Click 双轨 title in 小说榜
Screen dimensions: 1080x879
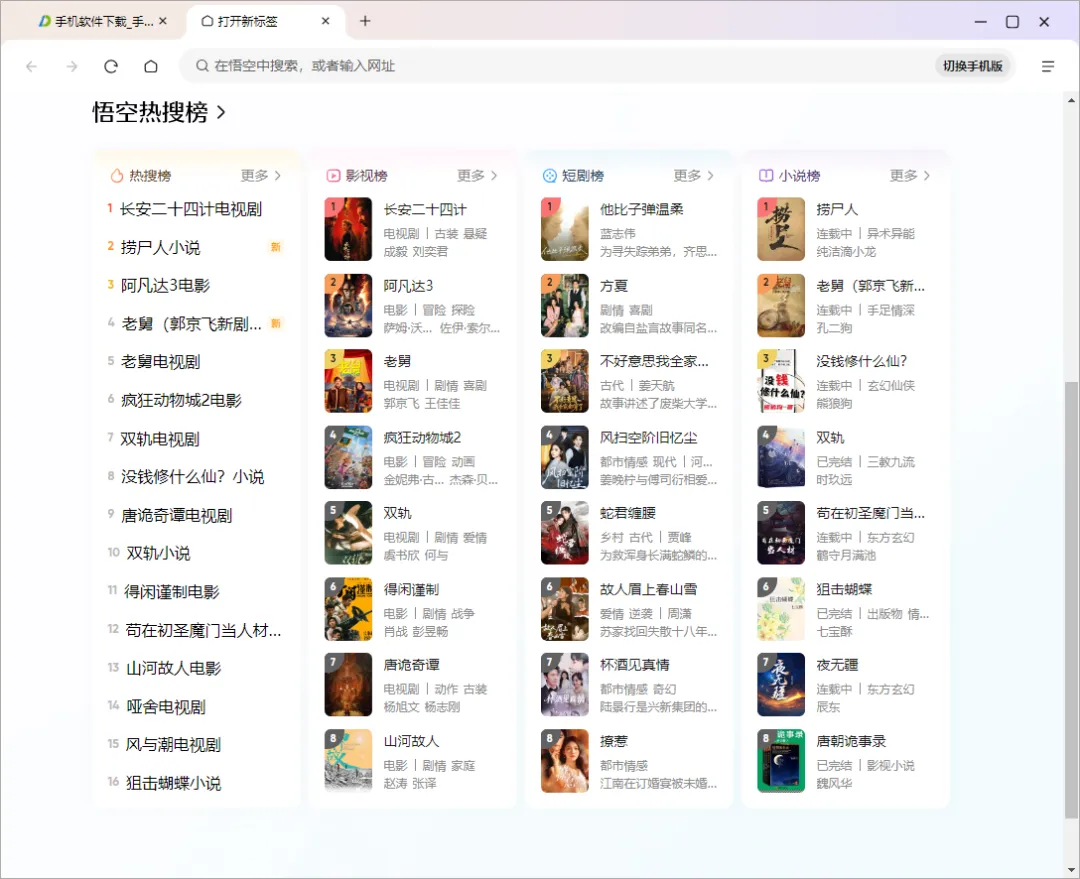pyautogui.click(x=830, y=437)
